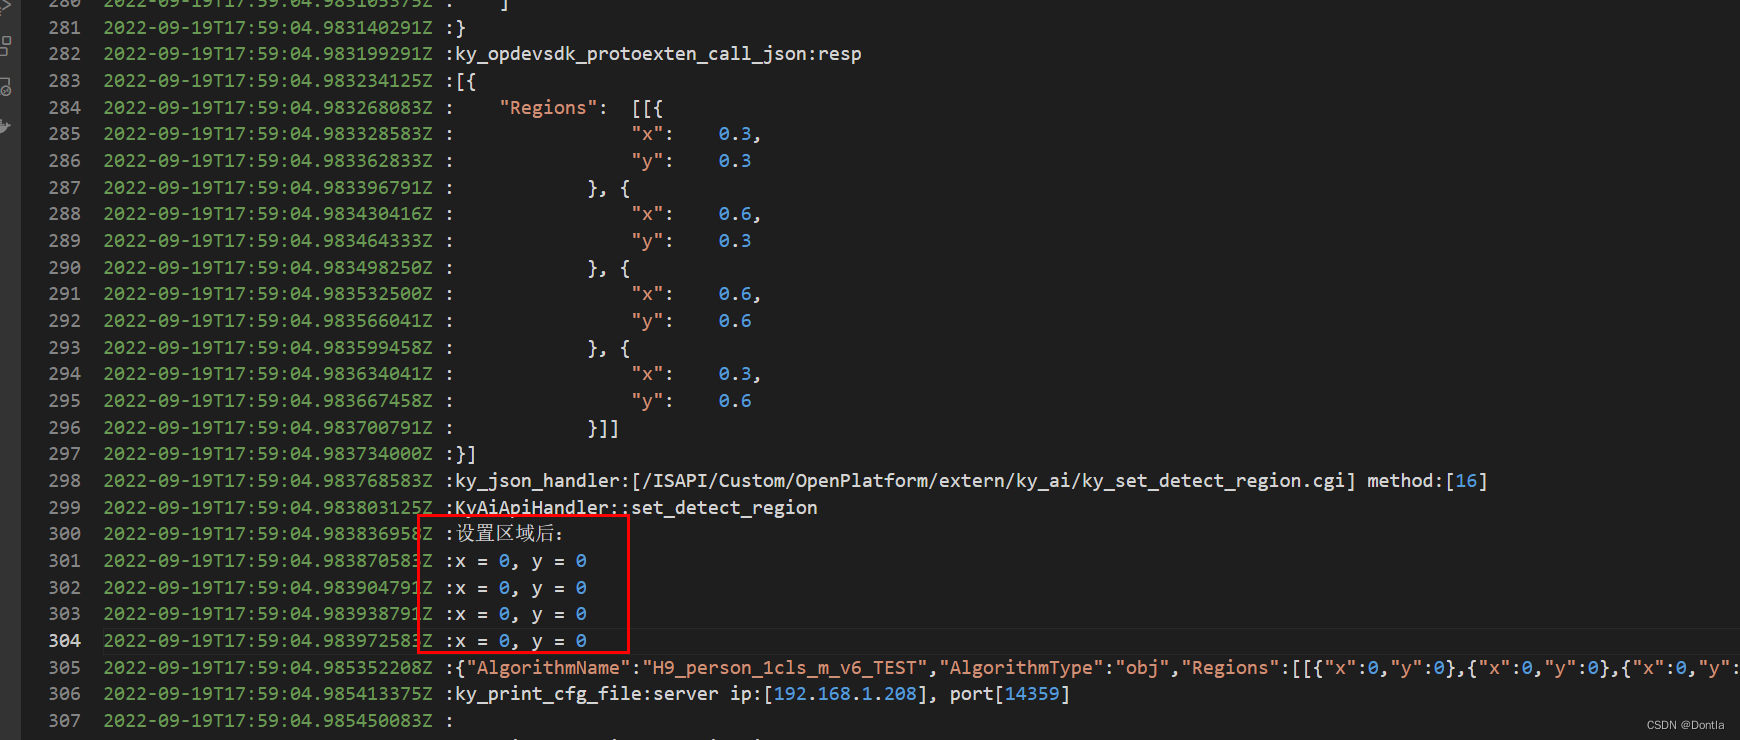Click the x value 0.6 on line 288

coord(735,214)
